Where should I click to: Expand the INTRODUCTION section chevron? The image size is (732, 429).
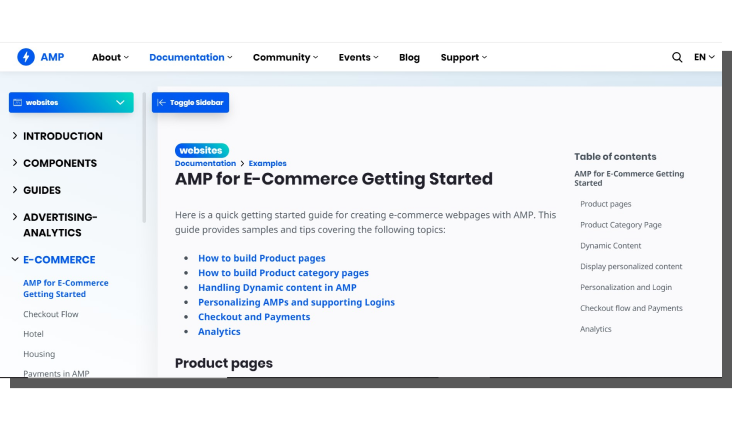click(x=15, y=136)
